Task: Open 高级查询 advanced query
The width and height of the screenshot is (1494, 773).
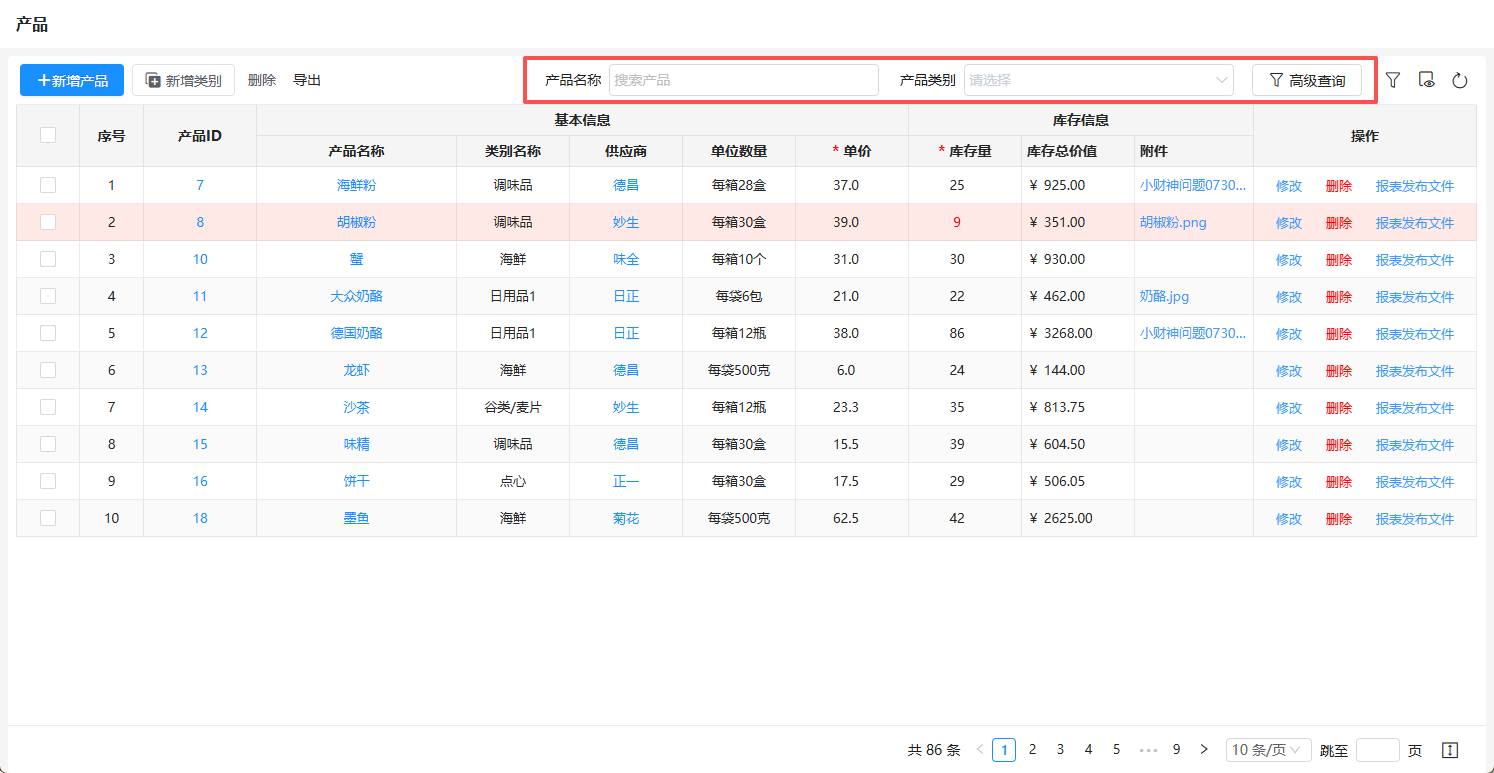Action: click(x=1306, y=80)
